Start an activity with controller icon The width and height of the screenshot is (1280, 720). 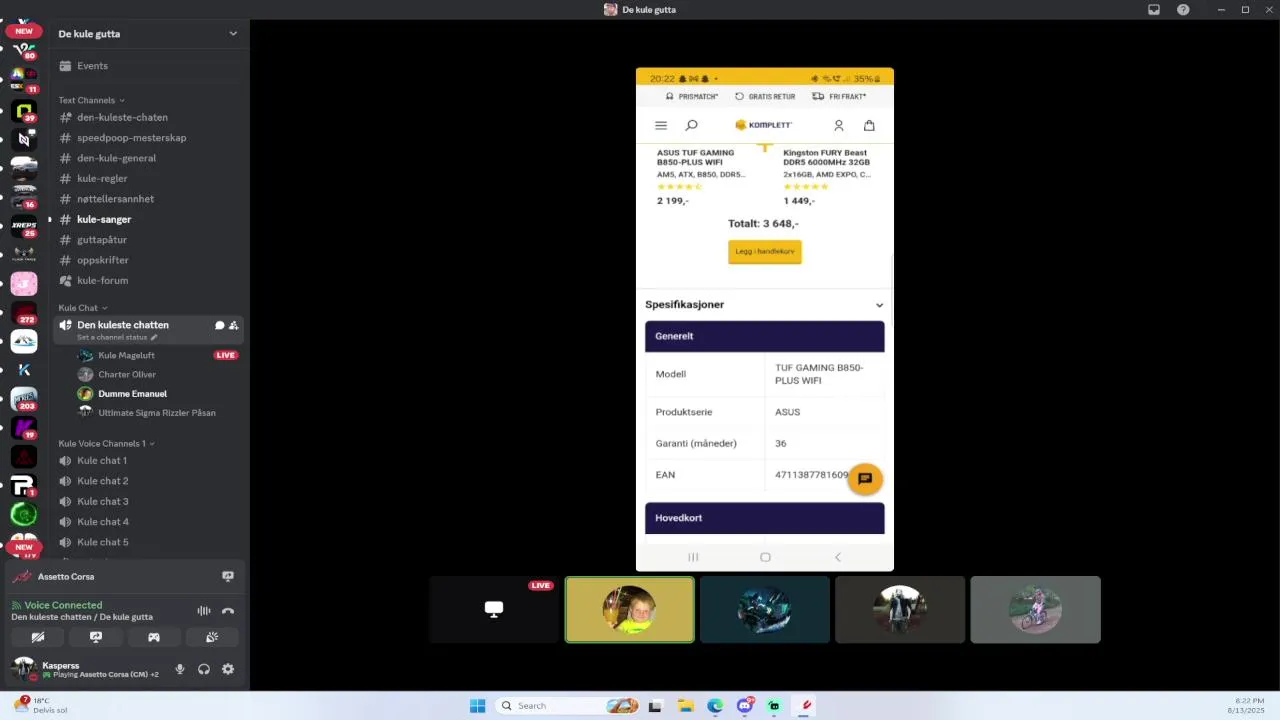pyautogui.click(x=154, y=637)
